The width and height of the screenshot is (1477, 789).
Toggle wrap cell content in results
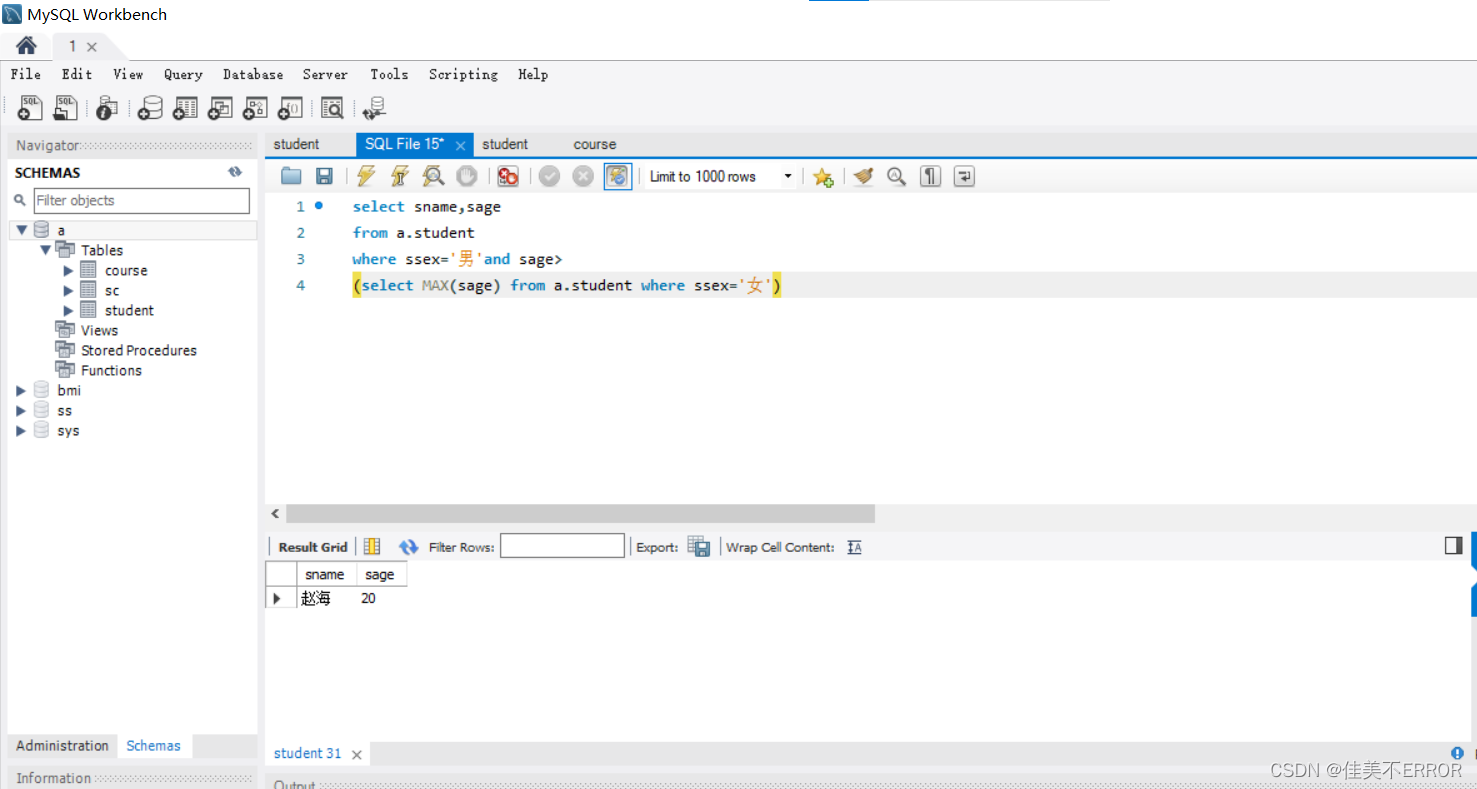click(854, 547)
